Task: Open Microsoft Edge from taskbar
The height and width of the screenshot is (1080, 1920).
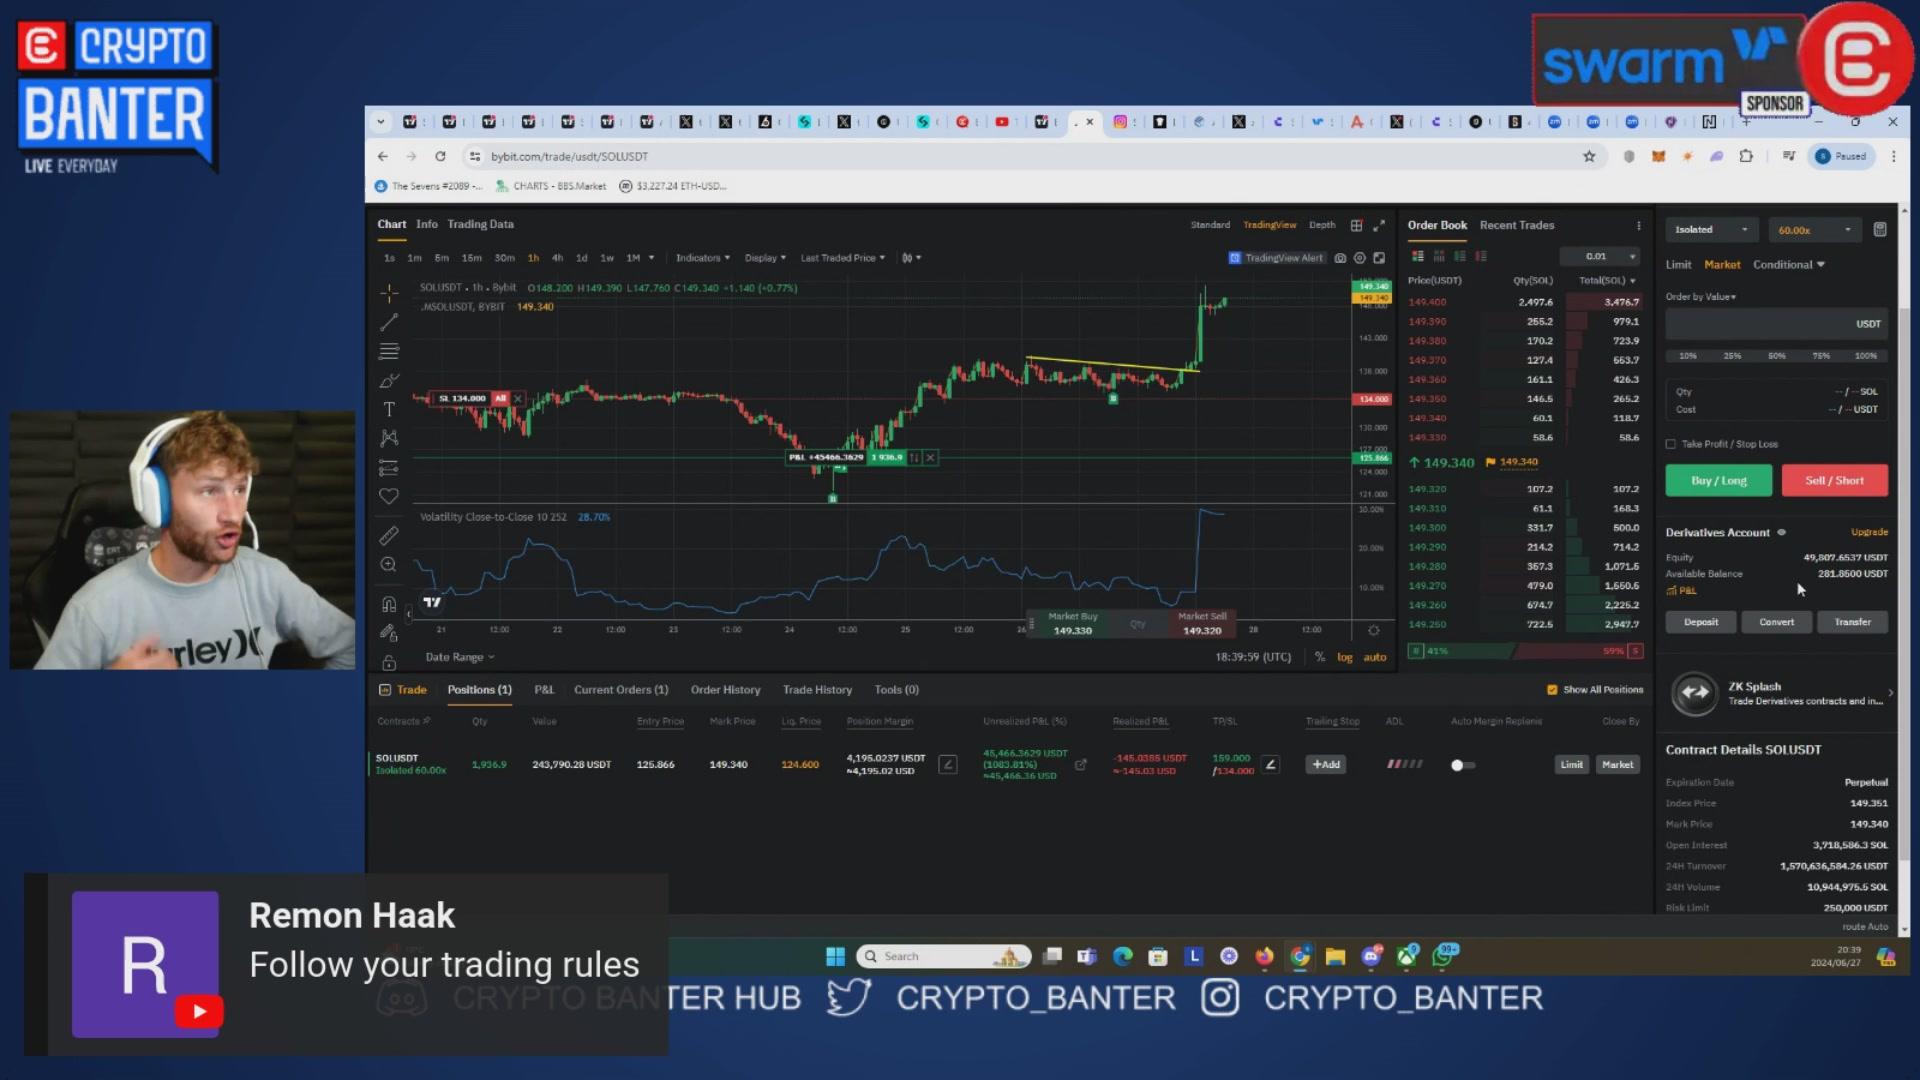Action: pos(1123,956)
